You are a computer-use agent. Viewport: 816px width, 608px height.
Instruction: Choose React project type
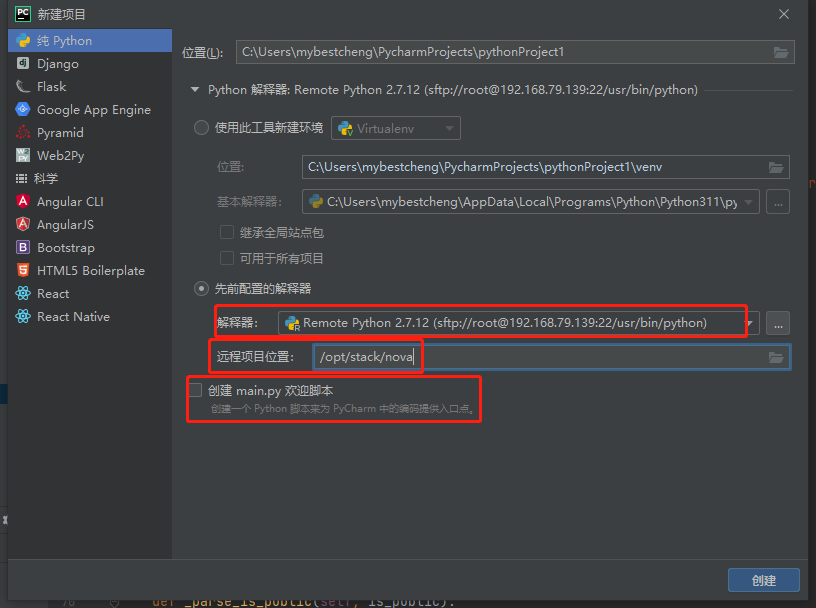point(90,293)
